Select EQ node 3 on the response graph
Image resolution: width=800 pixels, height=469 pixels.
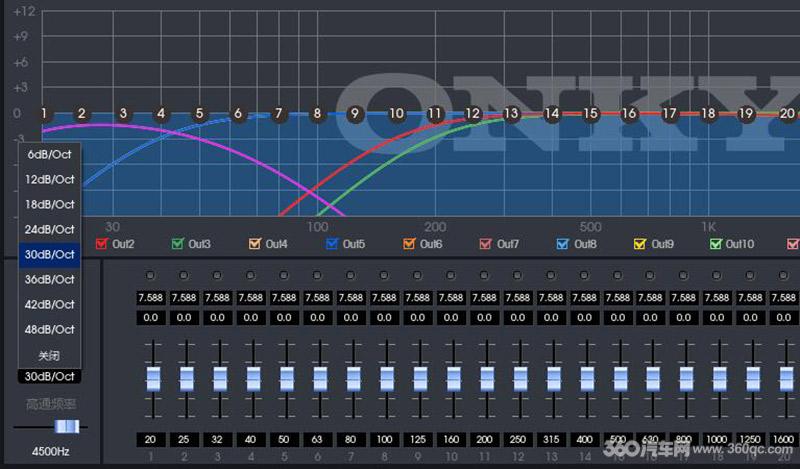click(123, 113)
